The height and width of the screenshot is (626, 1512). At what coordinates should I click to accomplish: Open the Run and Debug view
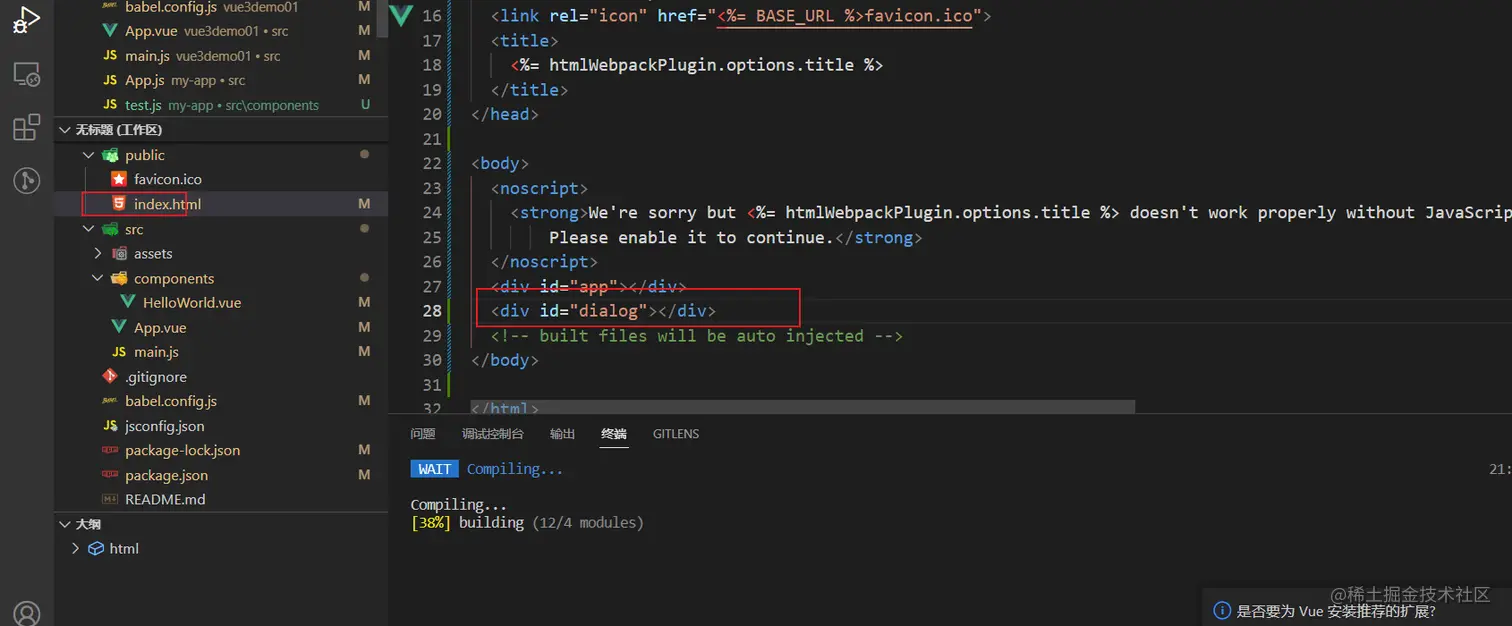[x=26, y=20]
